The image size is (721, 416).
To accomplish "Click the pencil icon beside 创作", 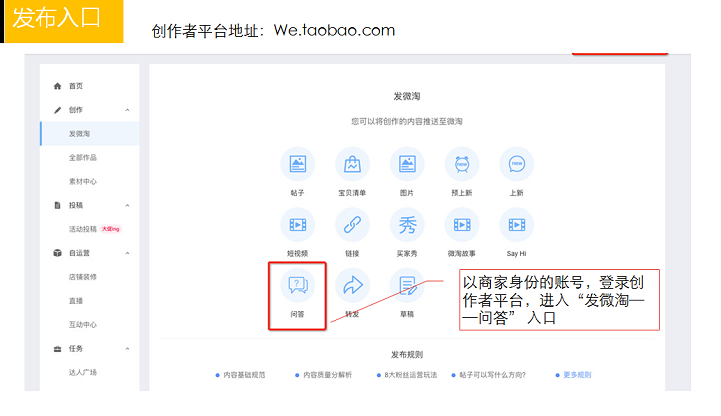I will pos(57,110).
